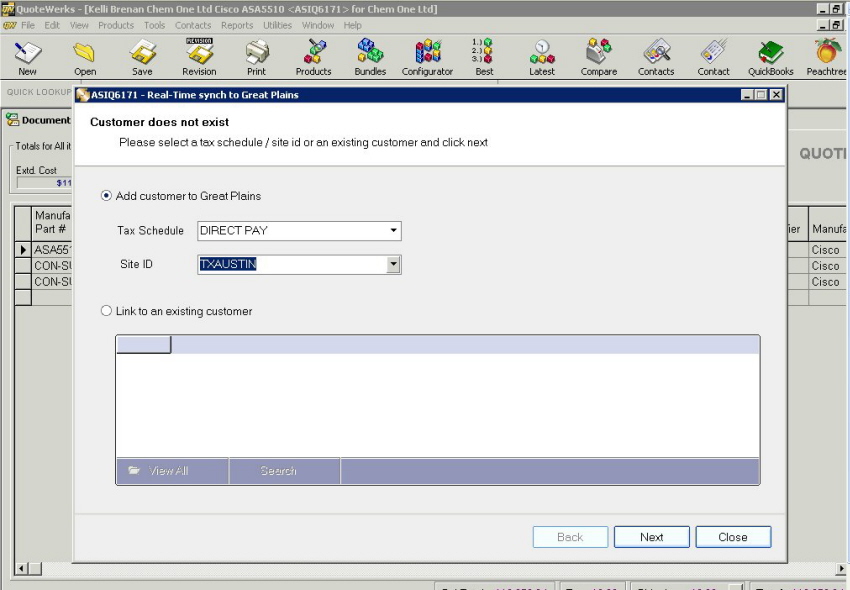Image resolution: width=850 pixels, height=590 pixels.
Task: Close the Great Plains synch dialog window
Action: pos(776,95)
